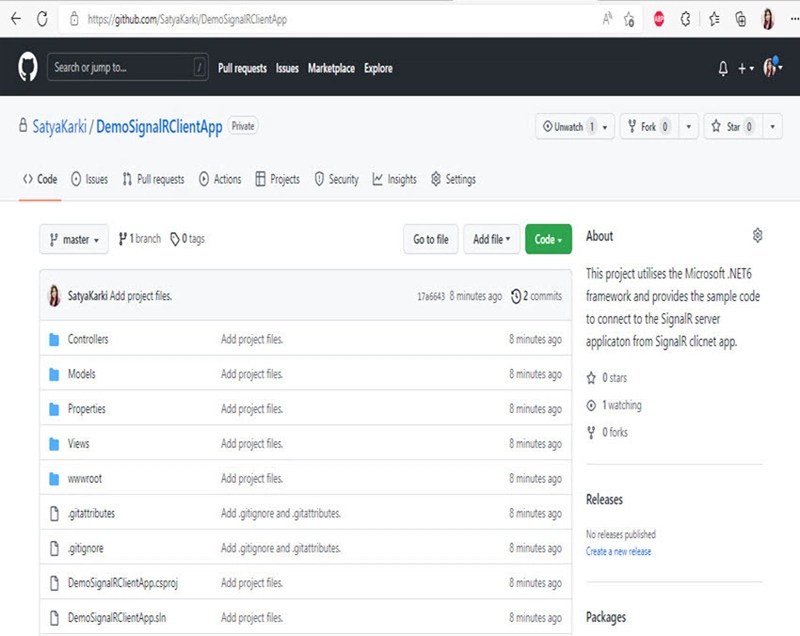This screenshot has width=800, height=636.
Task: Focus the Search or jump to field
Action: tap(128, 67)
